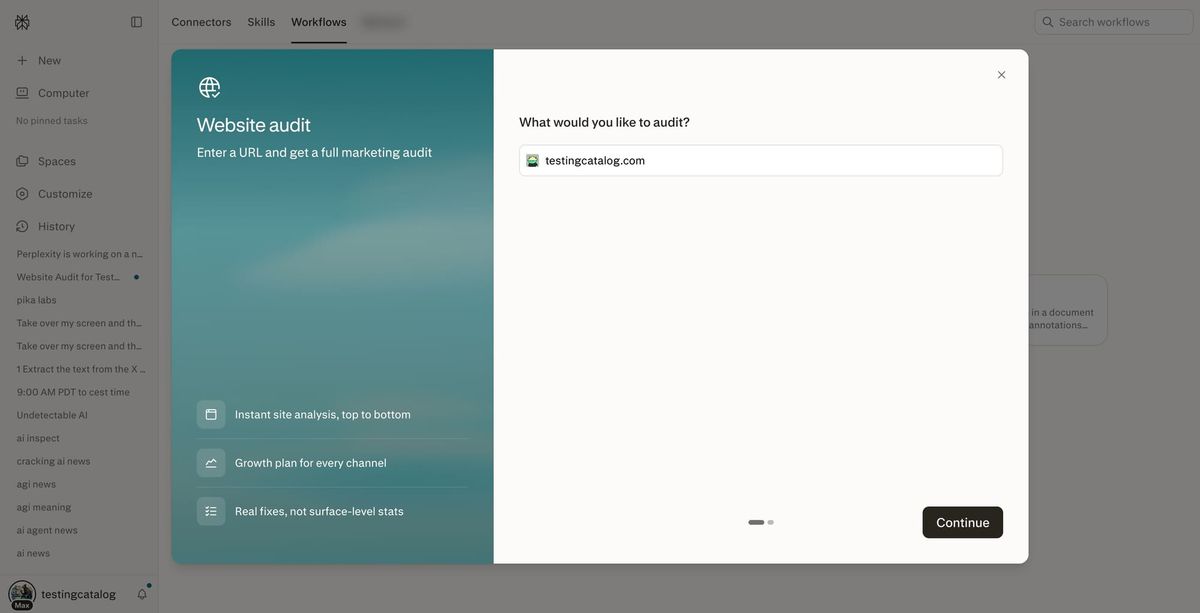Click the notification bell icon
The height and width of the screenshot is (613, 1200).
(142, 594)
